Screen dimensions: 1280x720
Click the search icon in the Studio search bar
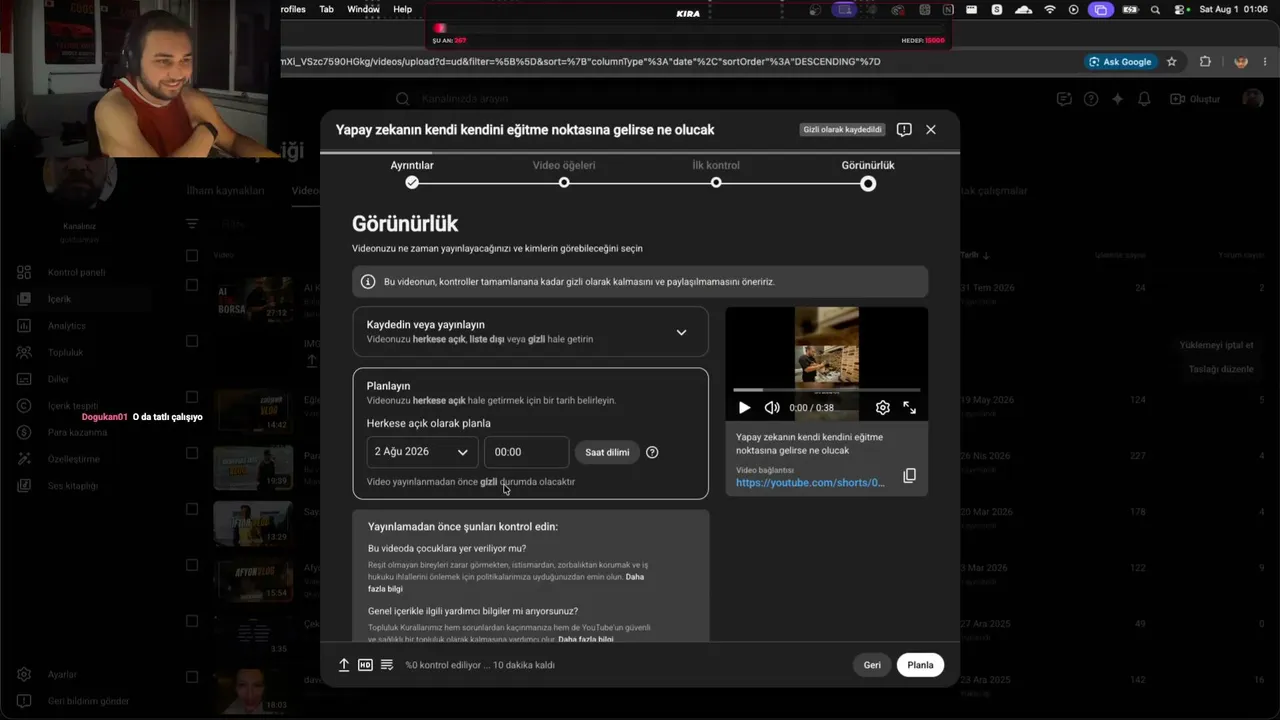[x=403, y=99]
